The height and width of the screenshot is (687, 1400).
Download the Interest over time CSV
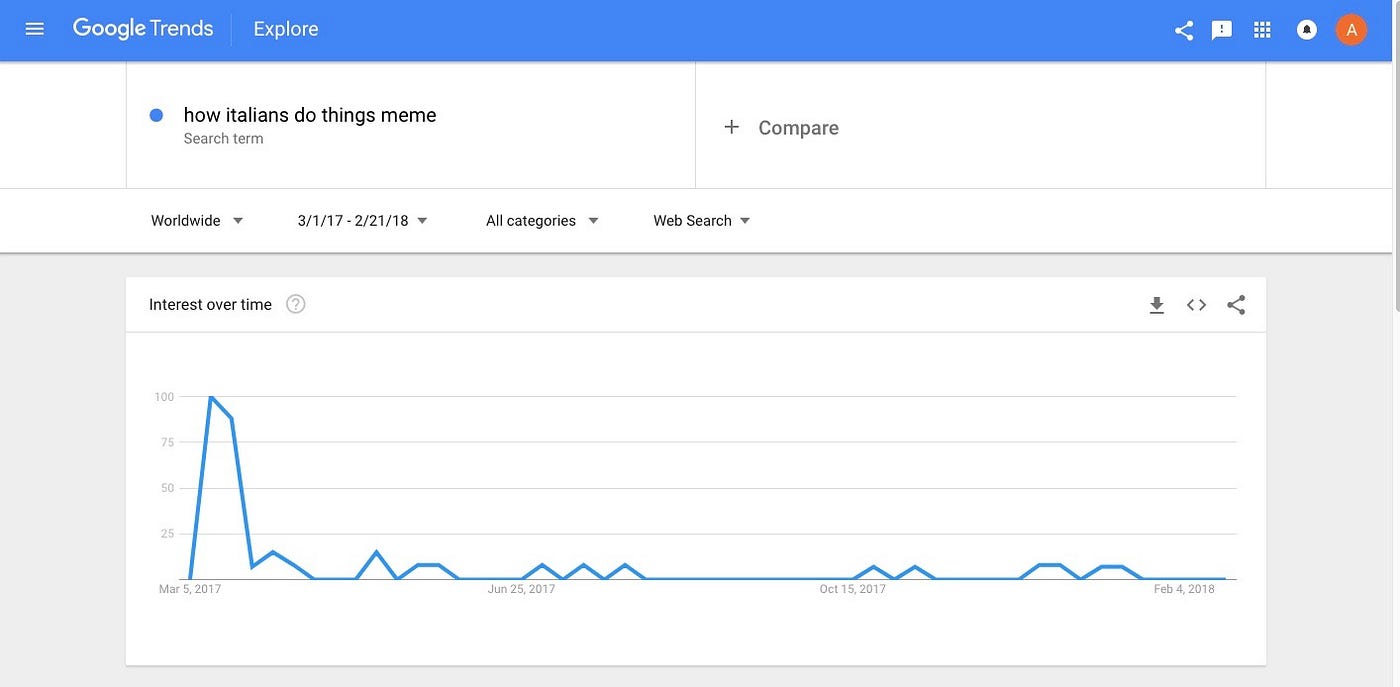click(1157, 305)
